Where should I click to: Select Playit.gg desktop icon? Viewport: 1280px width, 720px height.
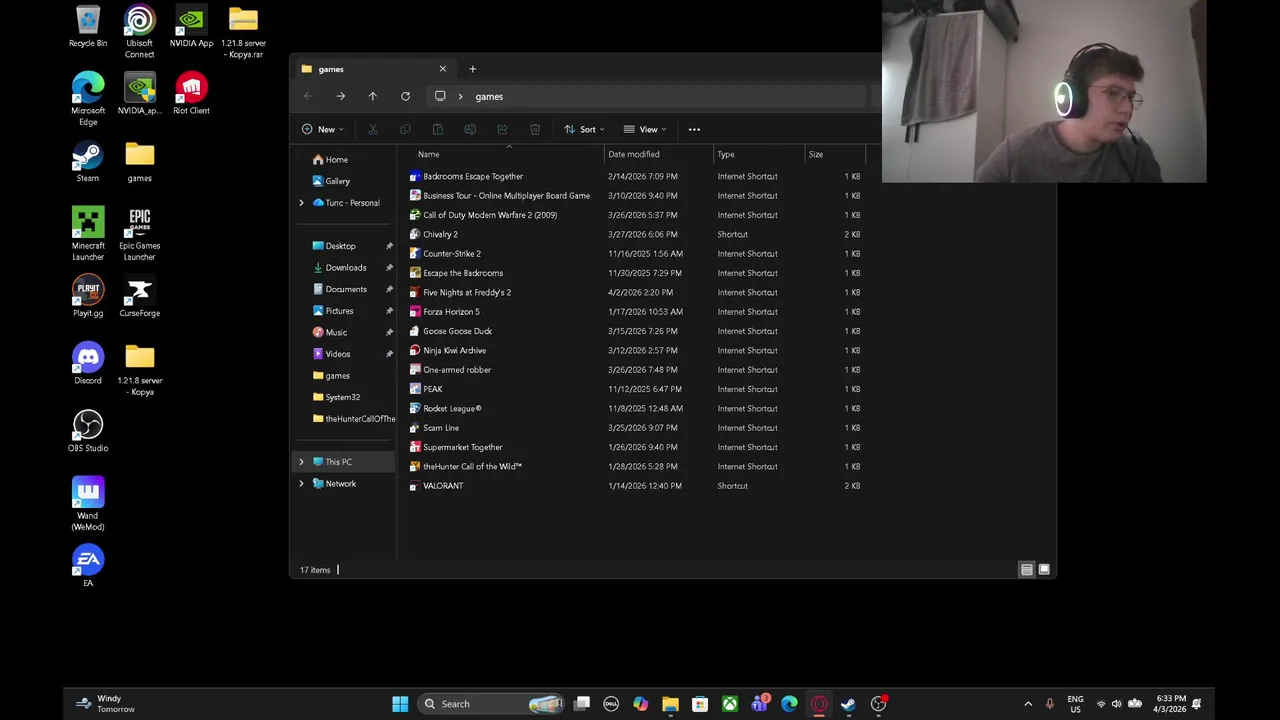88,297
